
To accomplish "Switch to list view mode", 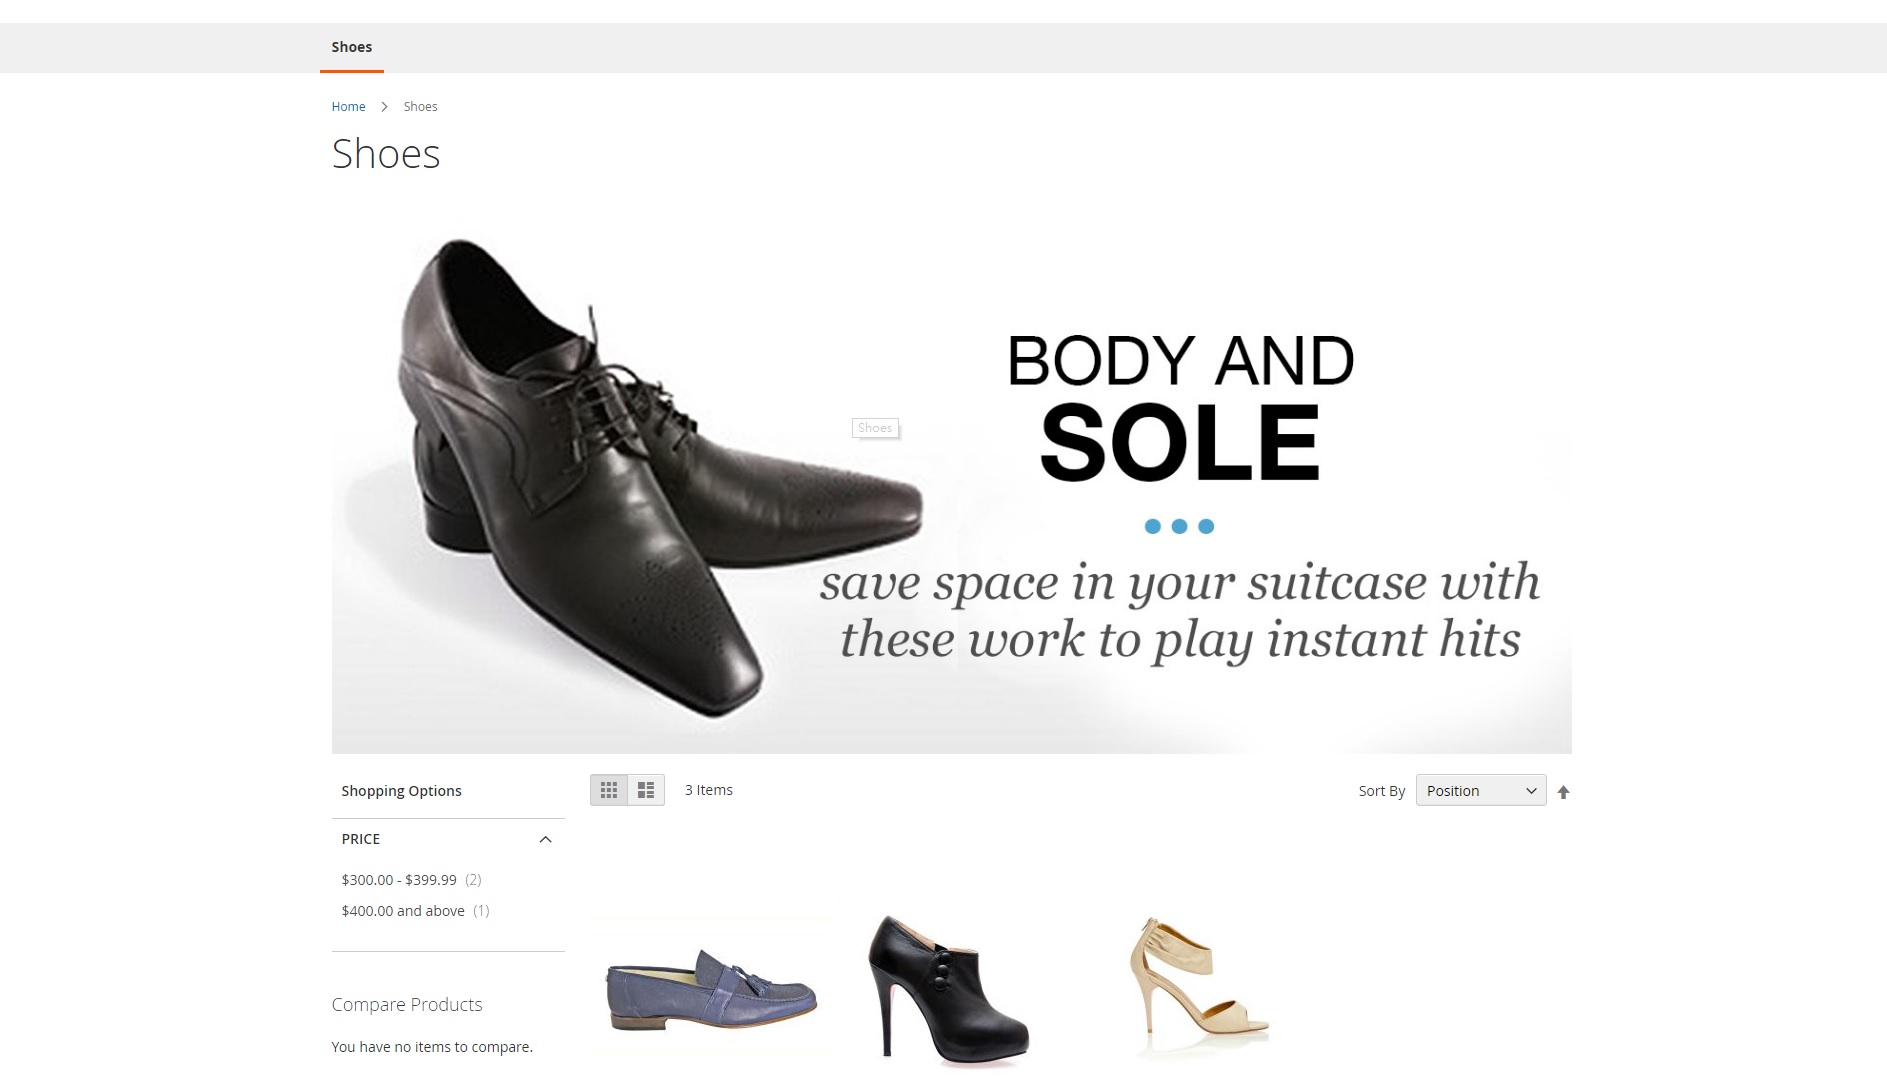I will click(646, 790).
